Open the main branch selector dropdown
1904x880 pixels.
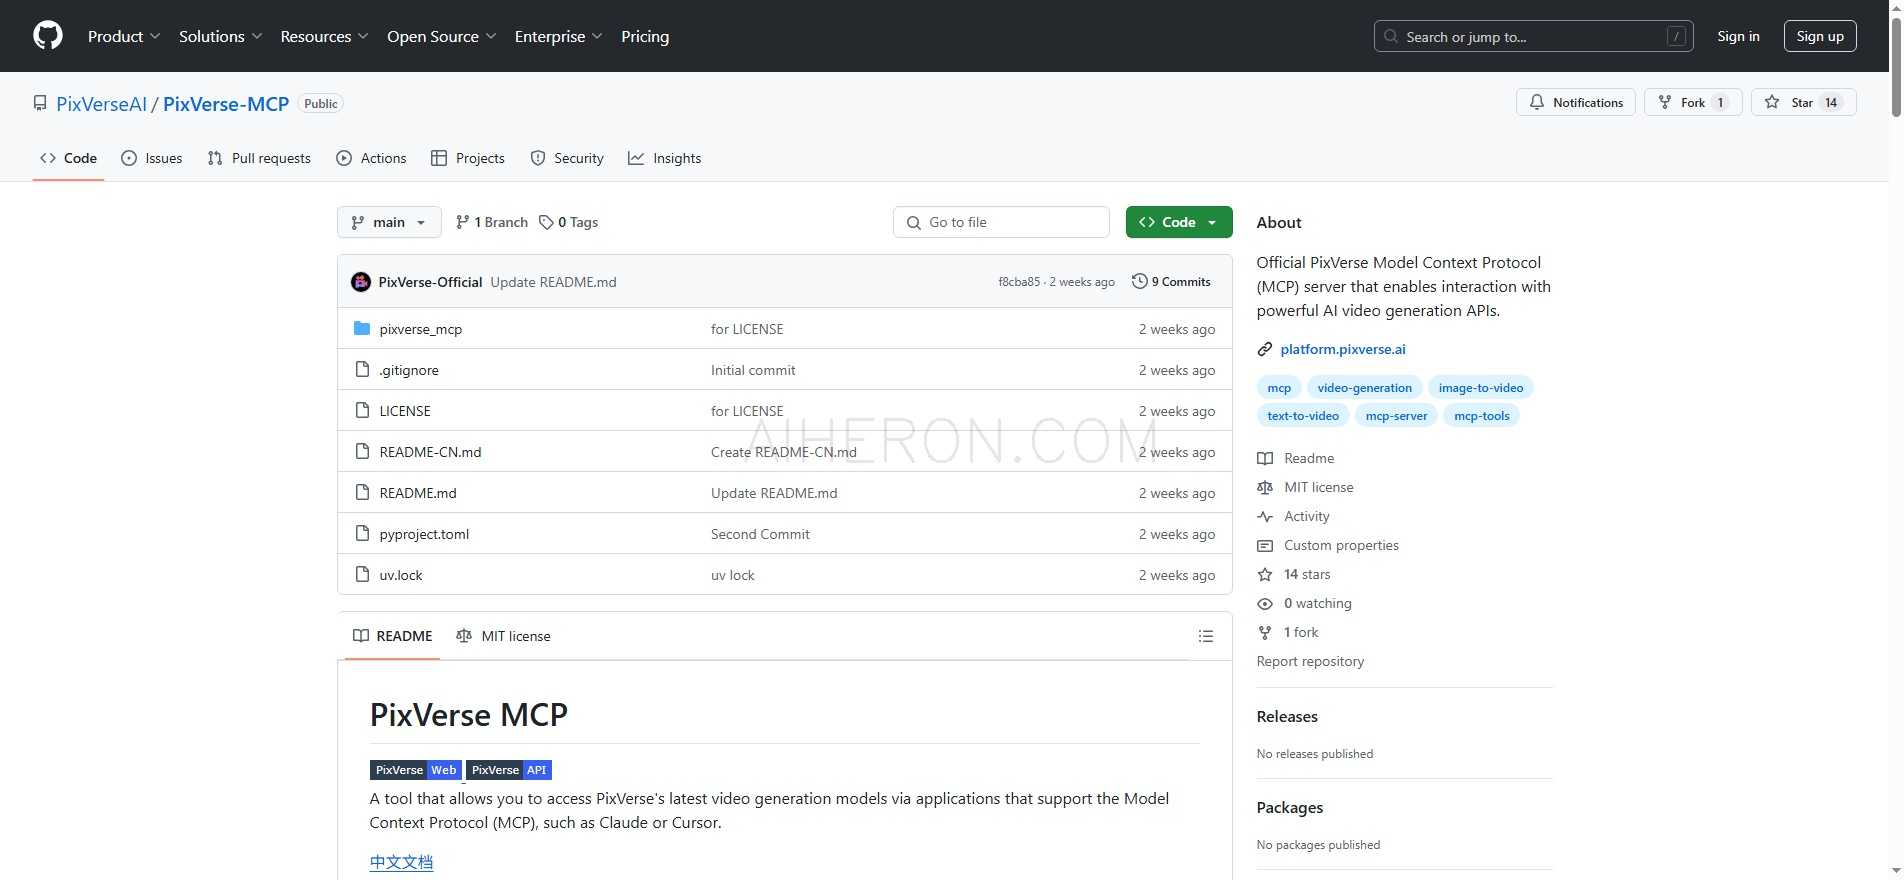[389, 222]
